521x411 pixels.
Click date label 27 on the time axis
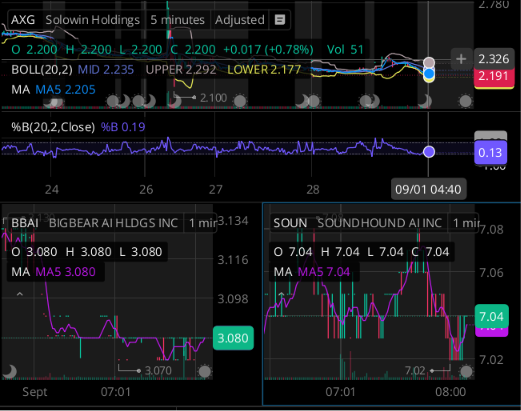click(x=216, y=190)
